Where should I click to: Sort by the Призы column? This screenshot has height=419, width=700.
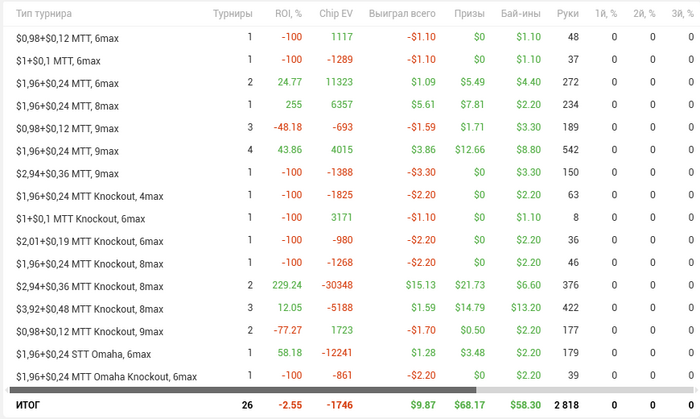tap(469, 14)
